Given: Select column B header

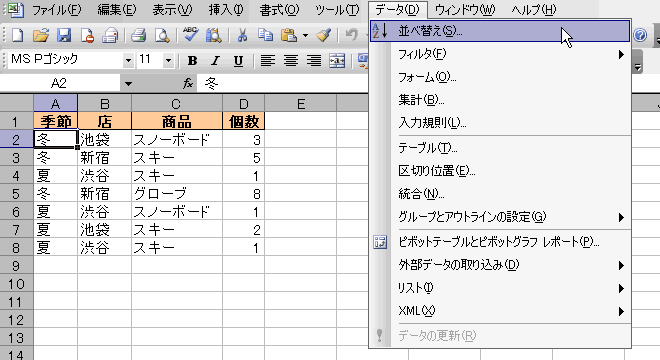Looking at the screenshot, I should [x=104, y=104].
